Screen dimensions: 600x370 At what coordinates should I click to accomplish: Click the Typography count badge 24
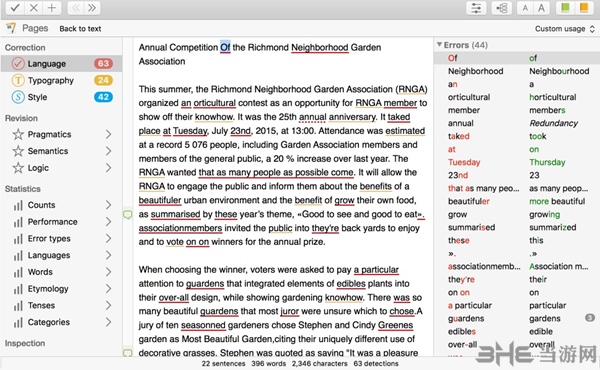click(x=103, y=80)
